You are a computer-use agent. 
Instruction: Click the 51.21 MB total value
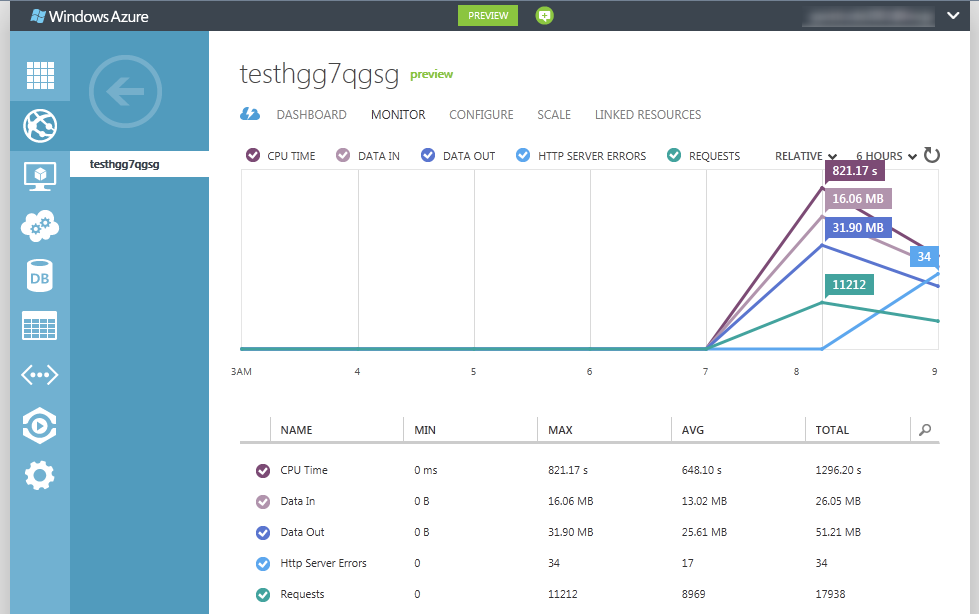pyautogui.click(x=838, y=533)
